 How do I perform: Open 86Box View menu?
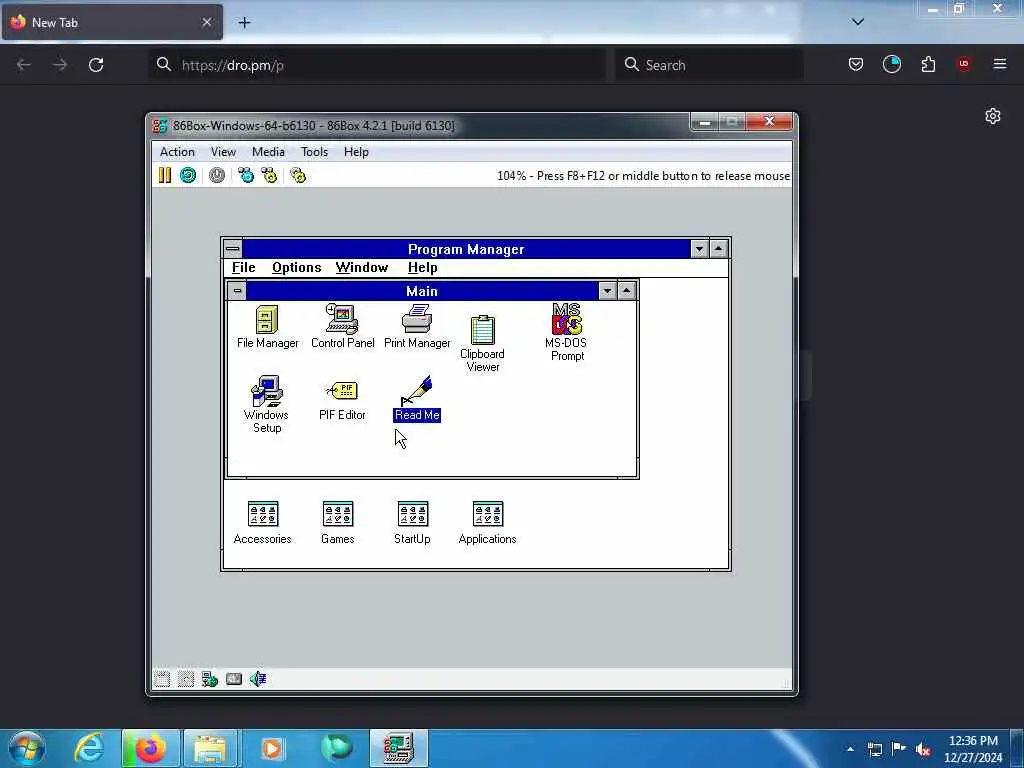(x=223, y=152)
